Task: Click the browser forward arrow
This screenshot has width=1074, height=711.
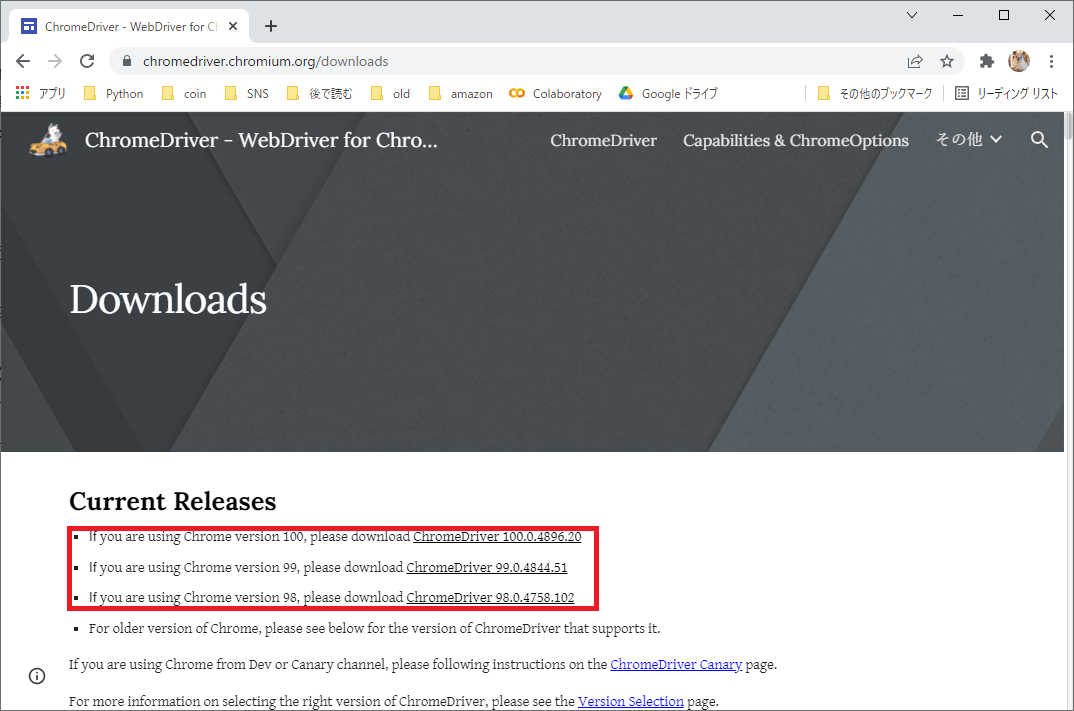Action: coord(55,61)
